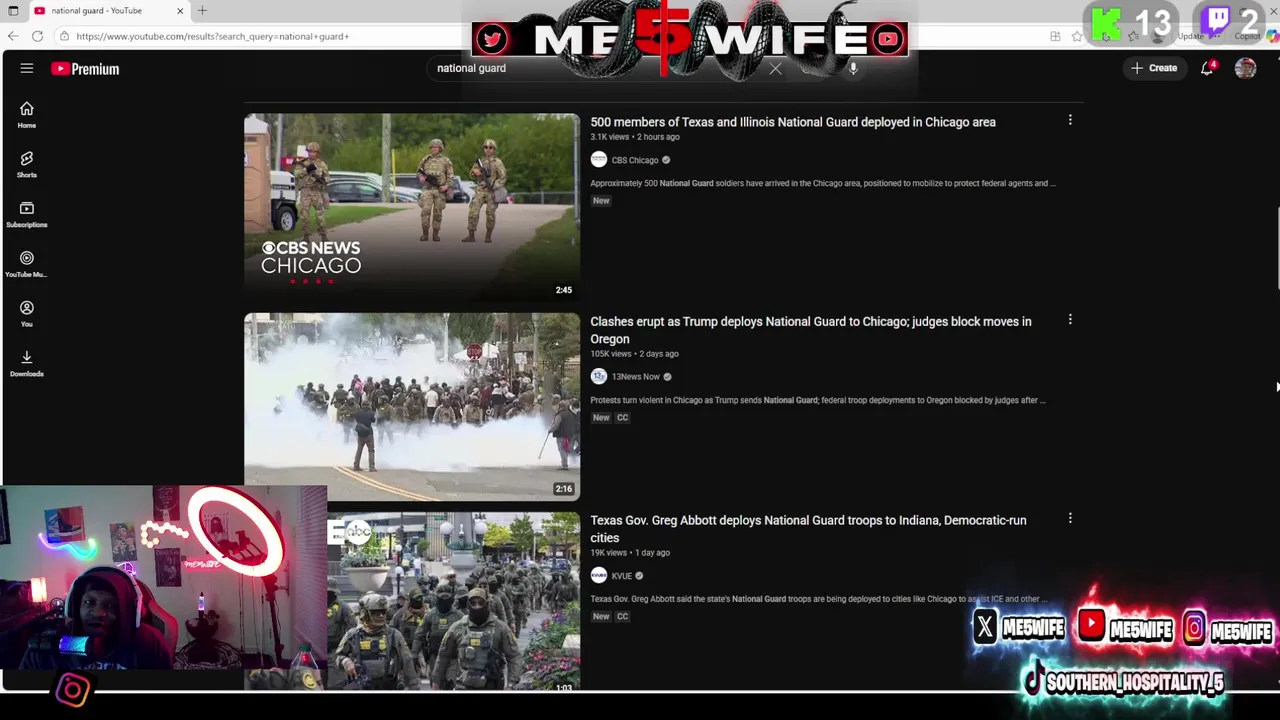Click the CBS Chicago video description snippet
Screen dimensions: 1280x720
point(822,183)
